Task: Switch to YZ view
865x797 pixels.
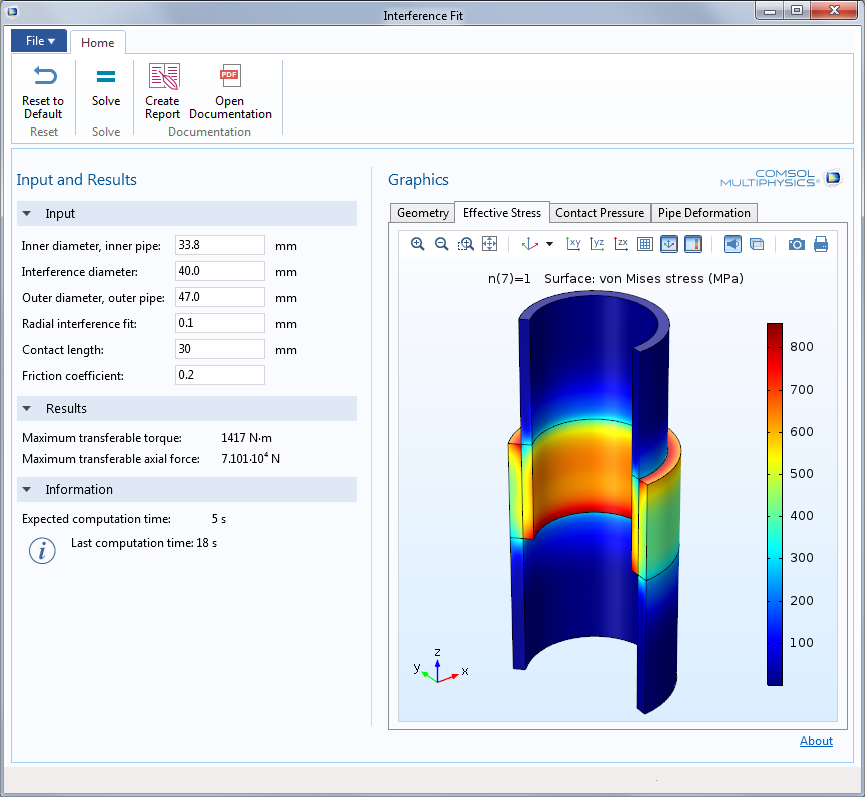Action: pos(597,244)
